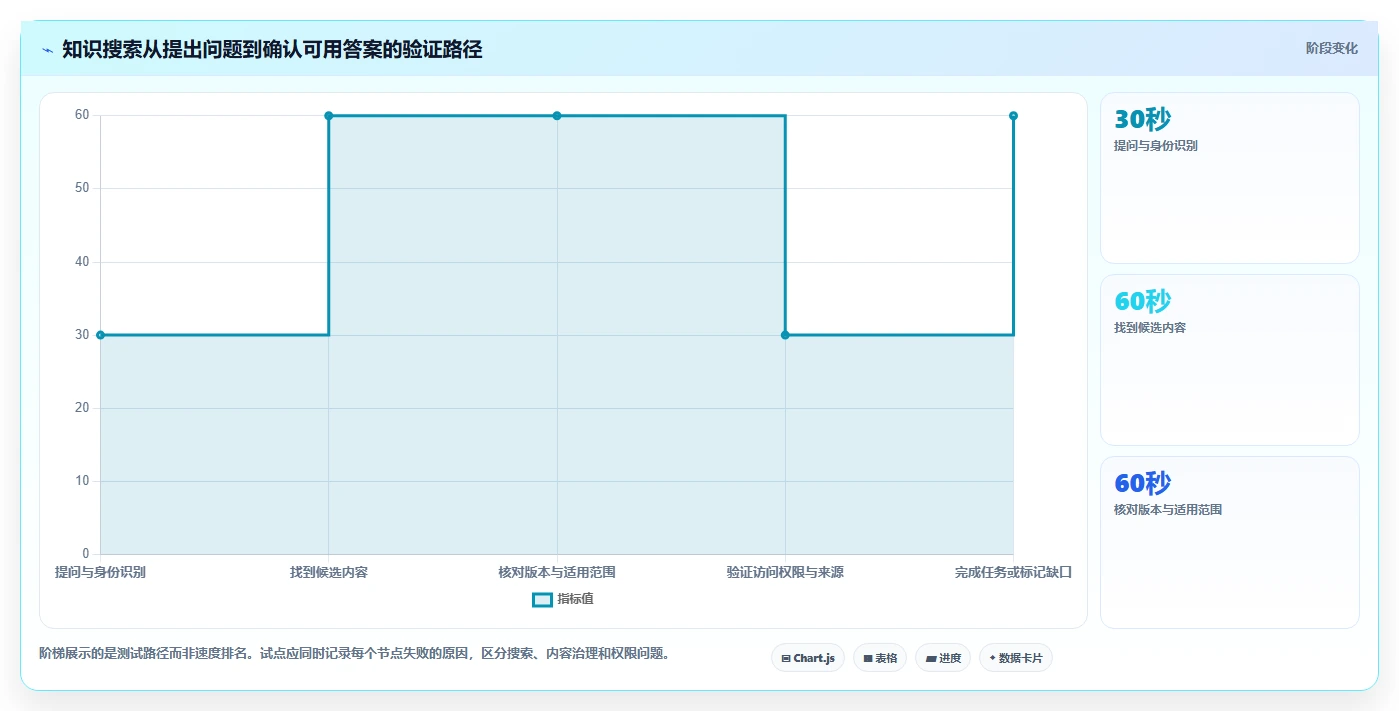Image resolution: width=1399 pixels, height=711 pixels.
Task: Open the 60秒 找到候选内容 card
Action: [x=1229, y=360]
